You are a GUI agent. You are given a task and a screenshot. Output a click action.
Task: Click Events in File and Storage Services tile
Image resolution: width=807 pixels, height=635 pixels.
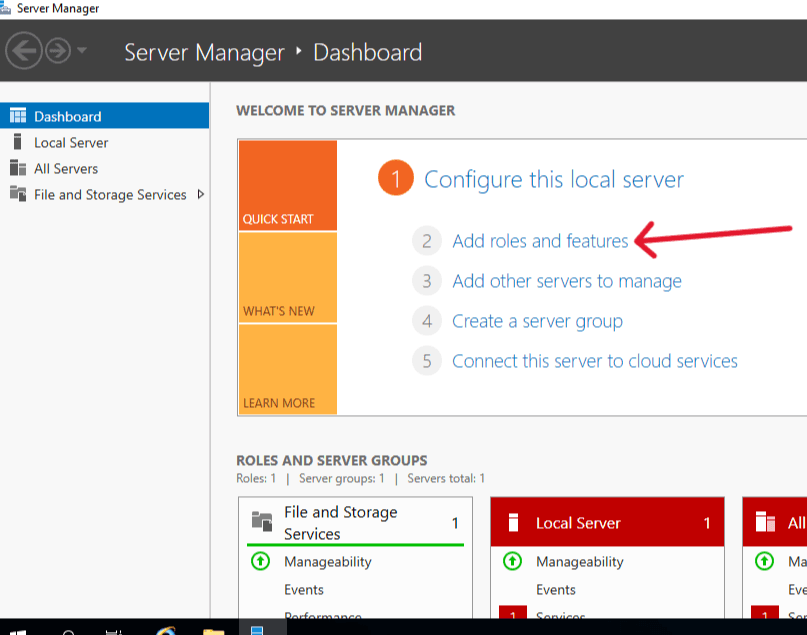(304, 590)
